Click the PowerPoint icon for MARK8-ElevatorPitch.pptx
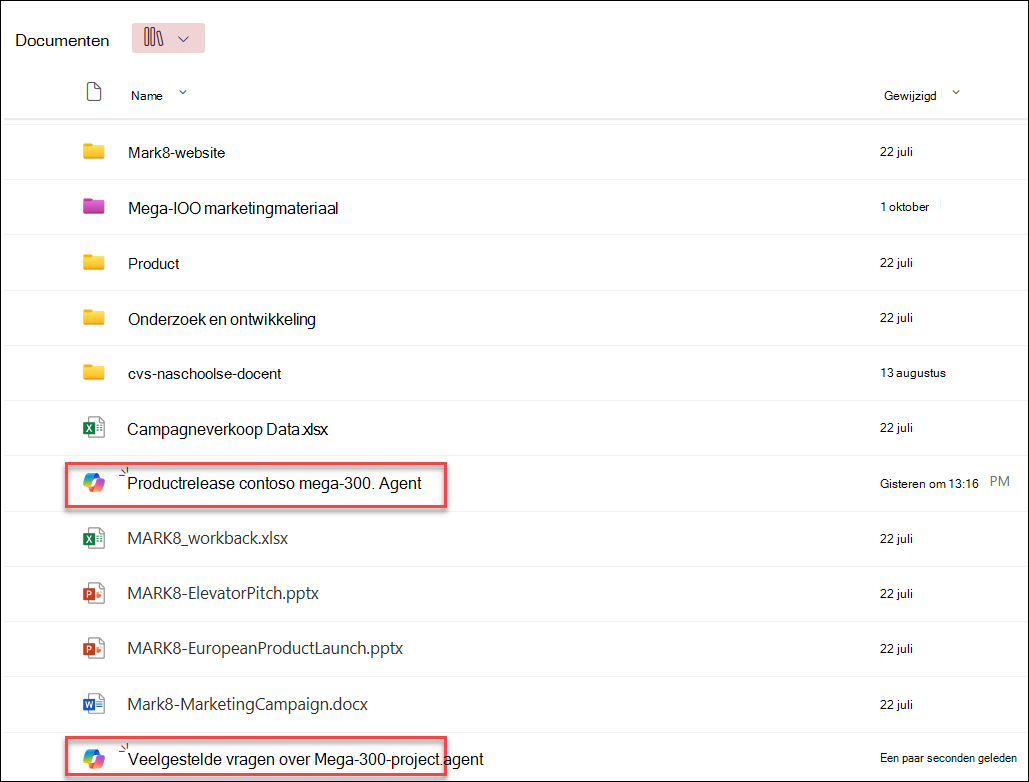The height and width of the screenshot is (782, 1029). [x=94, y=594]
